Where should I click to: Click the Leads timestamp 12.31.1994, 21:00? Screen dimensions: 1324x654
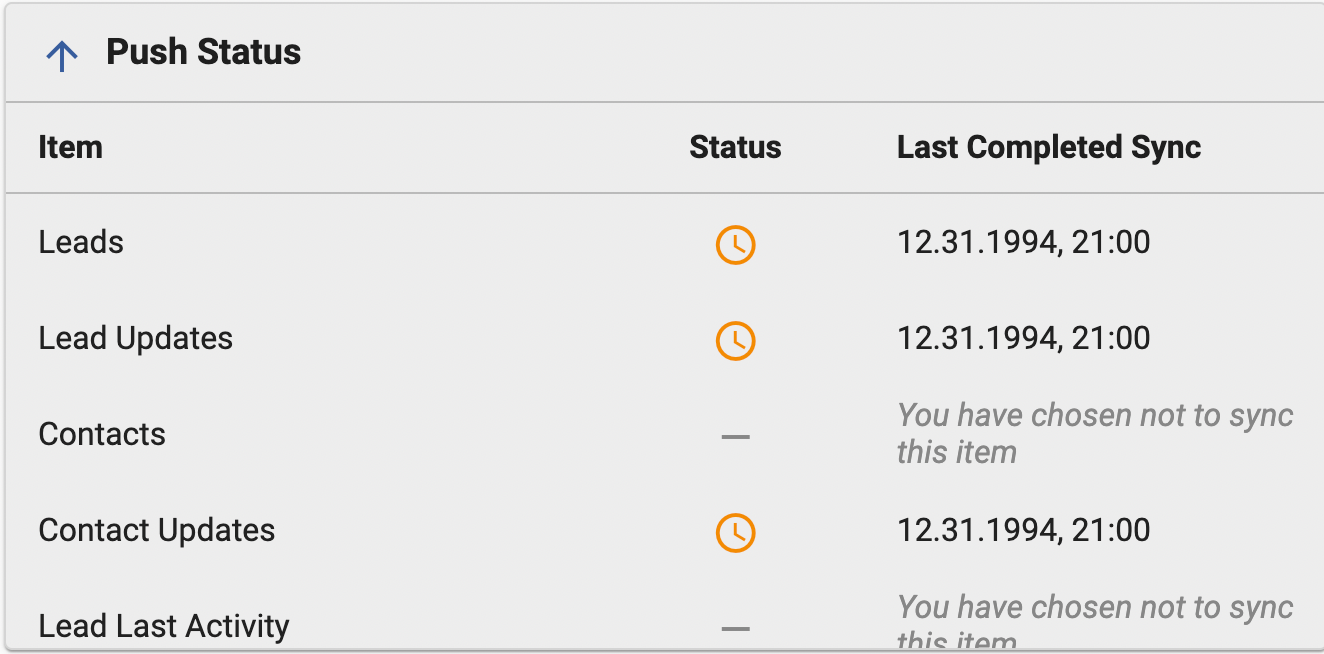pos(1024,243)
